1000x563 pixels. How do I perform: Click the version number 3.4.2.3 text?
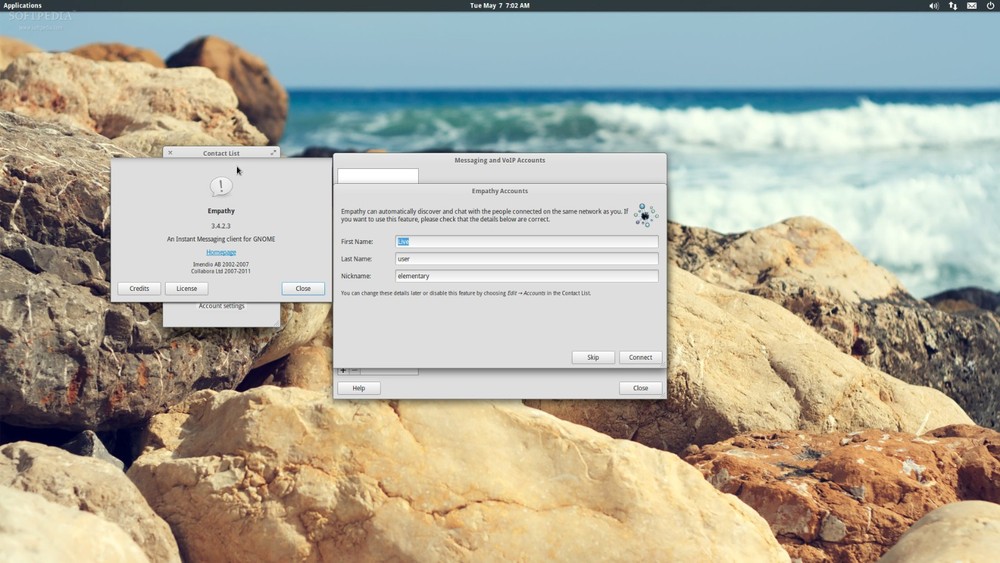pos(221,226)
